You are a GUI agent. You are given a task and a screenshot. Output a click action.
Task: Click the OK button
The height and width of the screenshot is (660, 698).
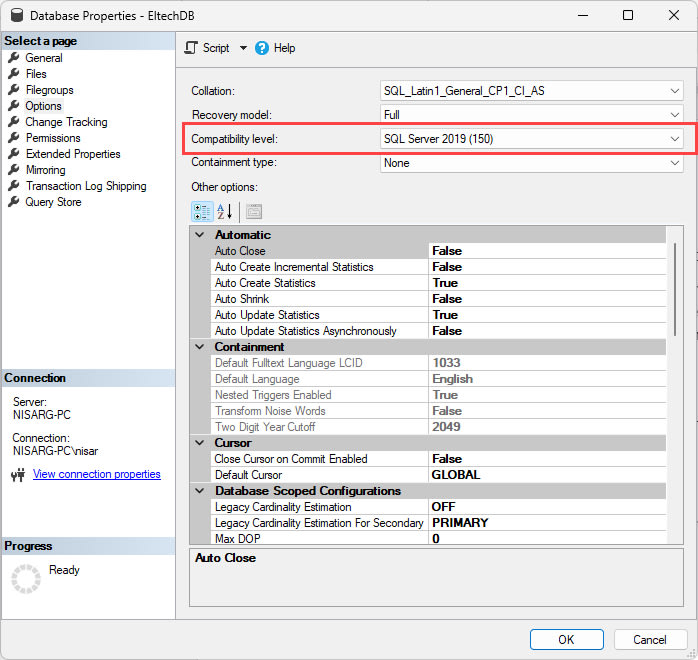click(566, 640)
